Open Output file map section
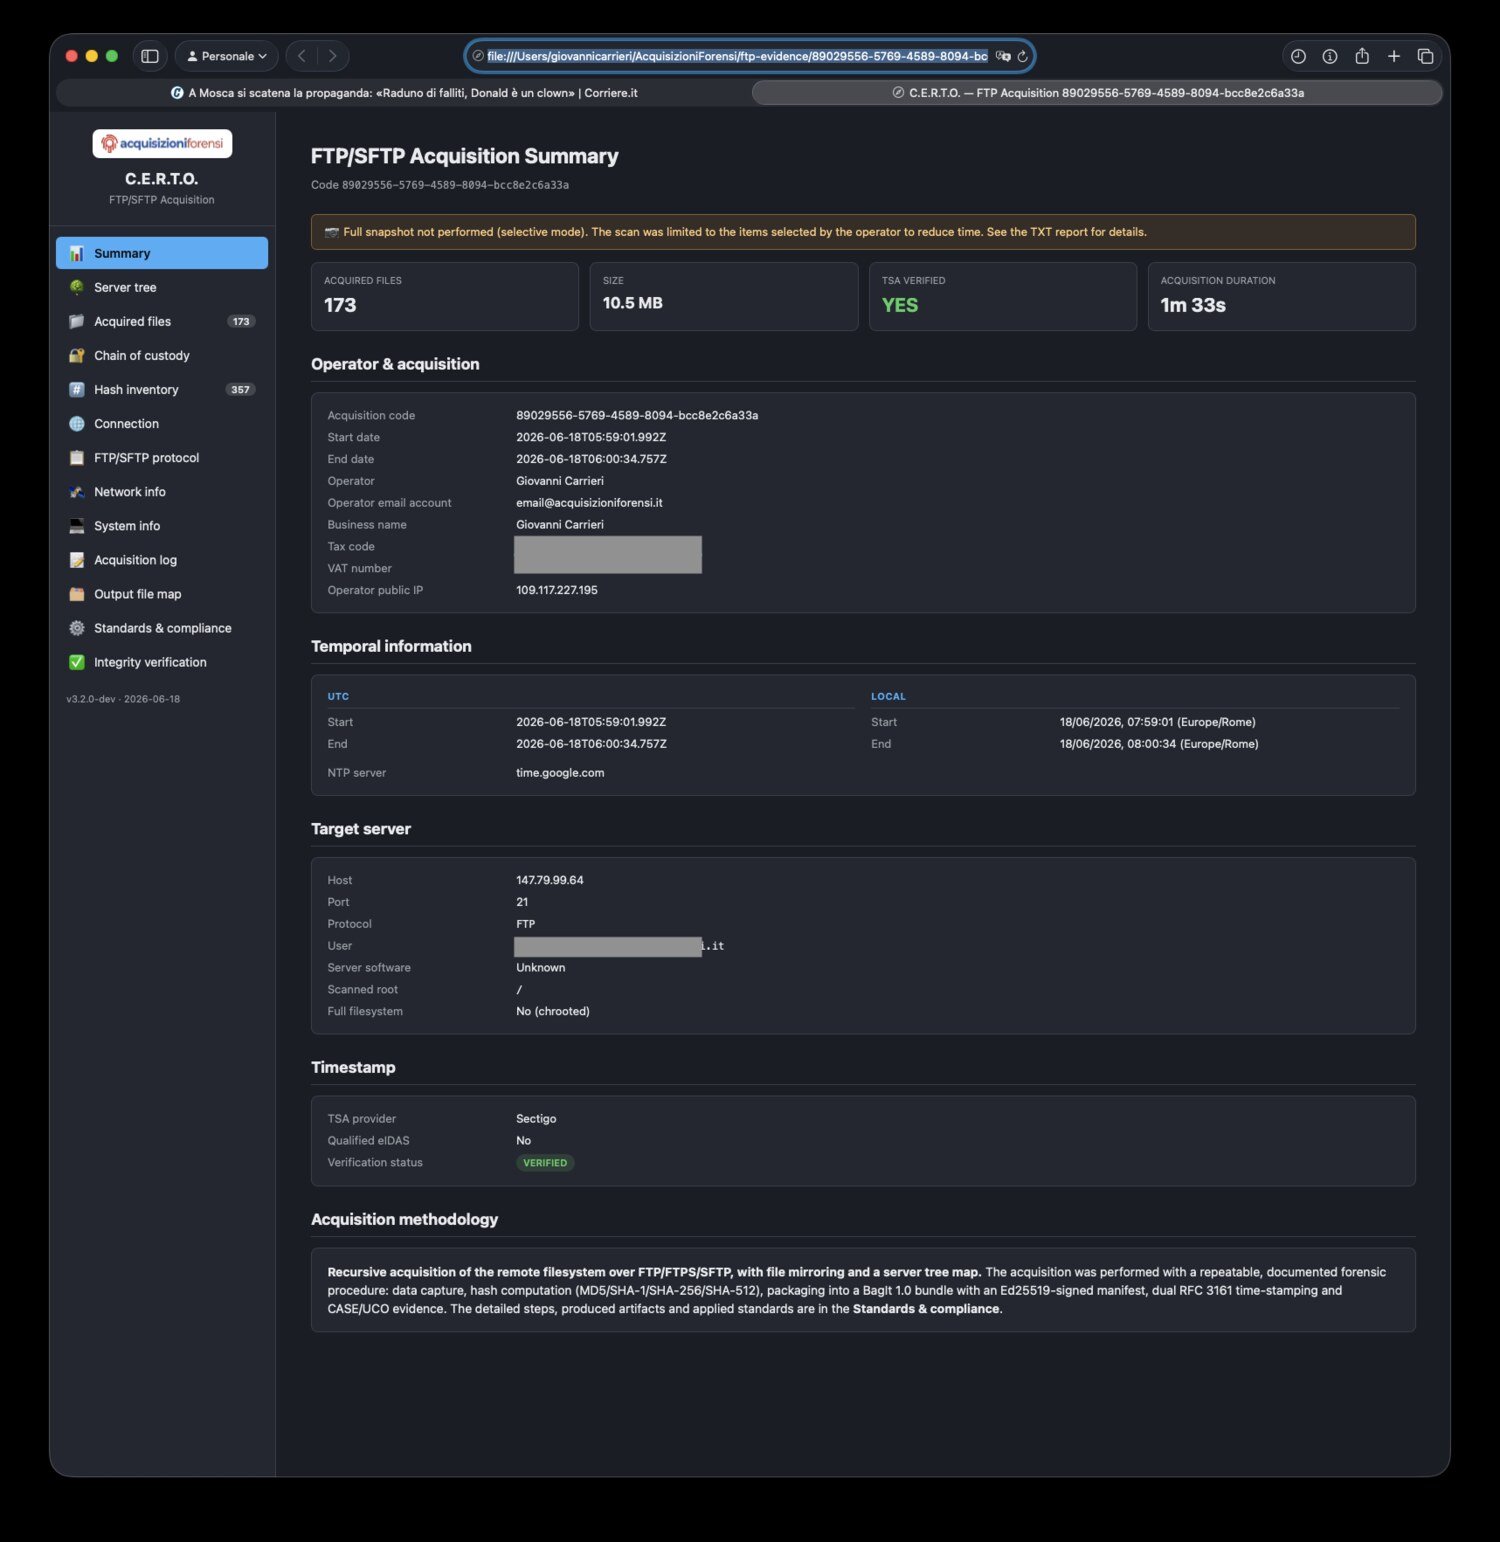 click(x=161, y=594)
